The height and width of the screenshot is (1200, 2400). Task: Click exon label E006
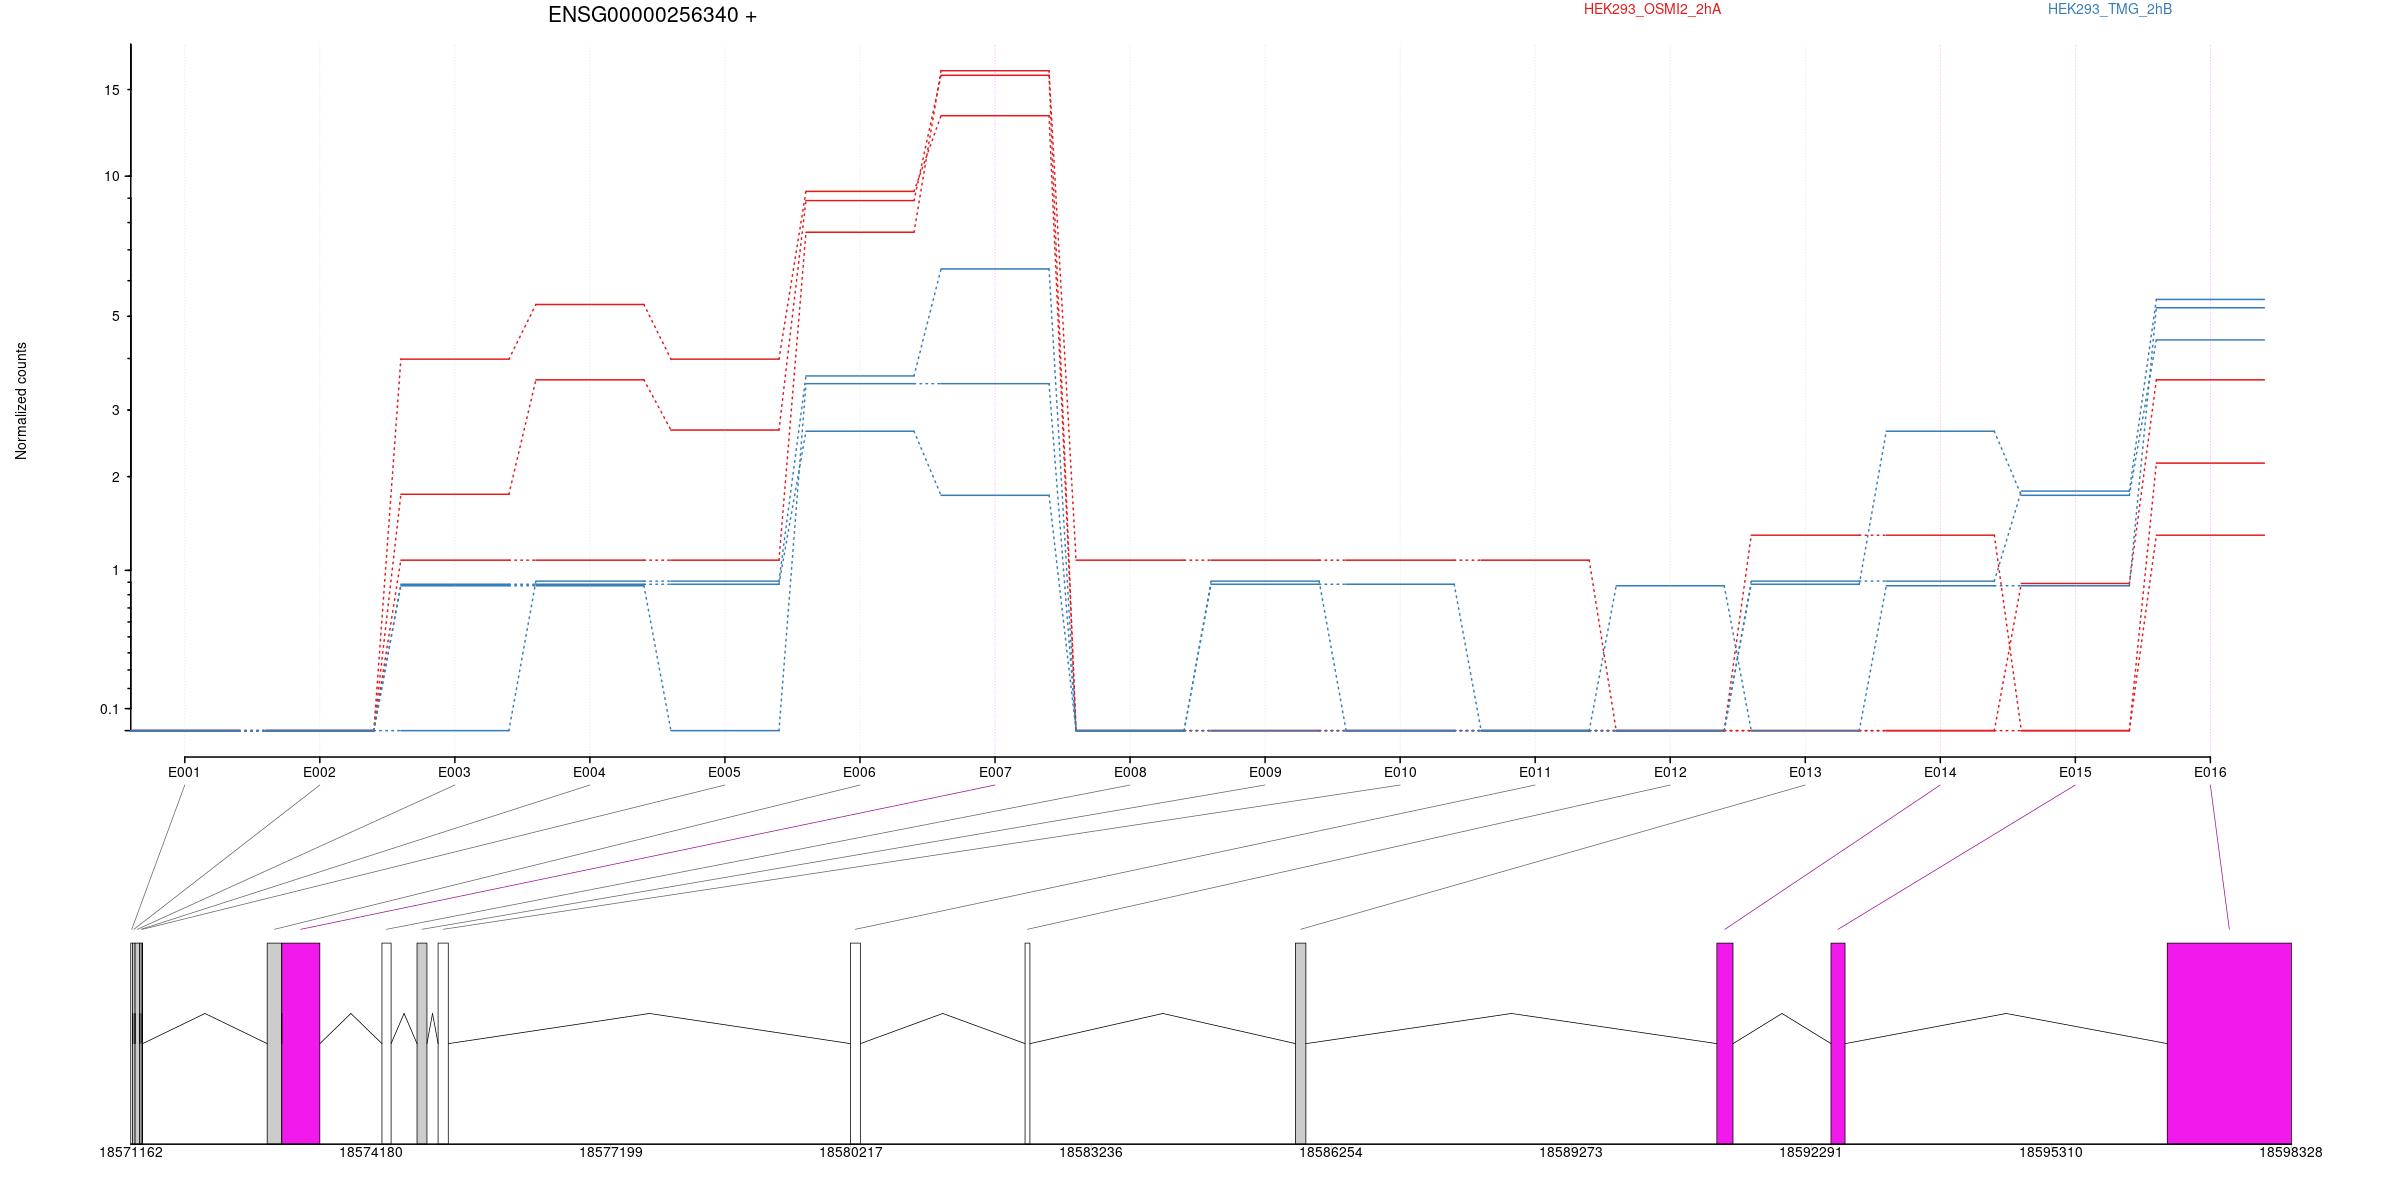point(859,772)
